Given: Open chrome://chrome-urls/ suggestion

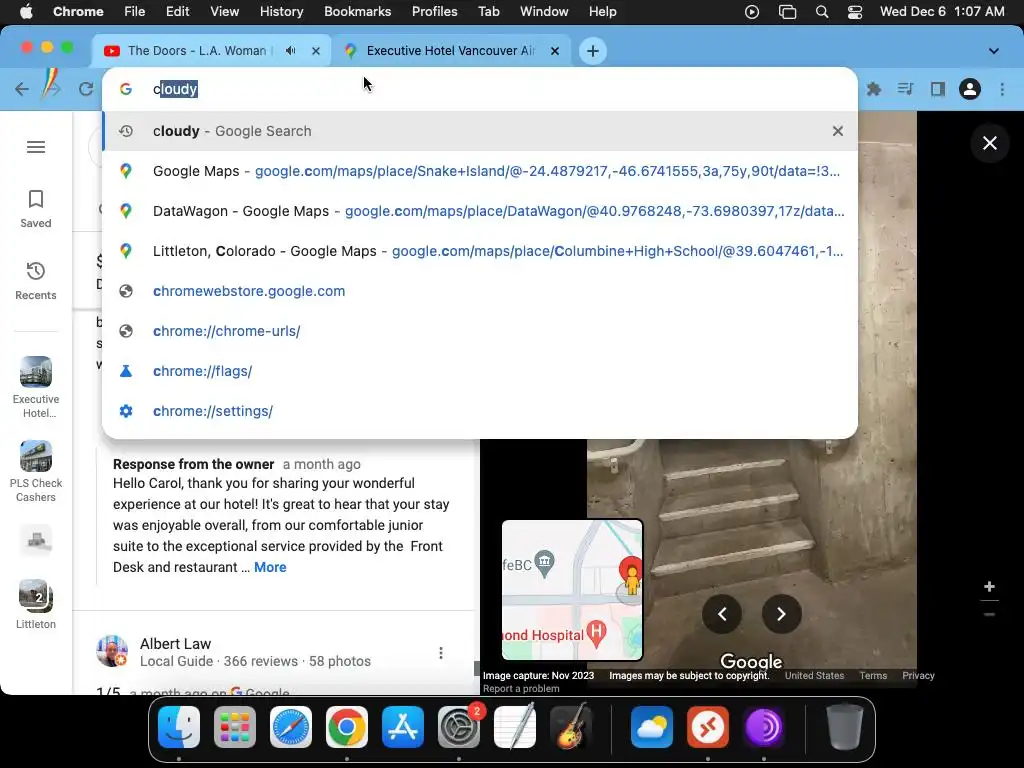Looking at the screenshot, I should (480, 330).
